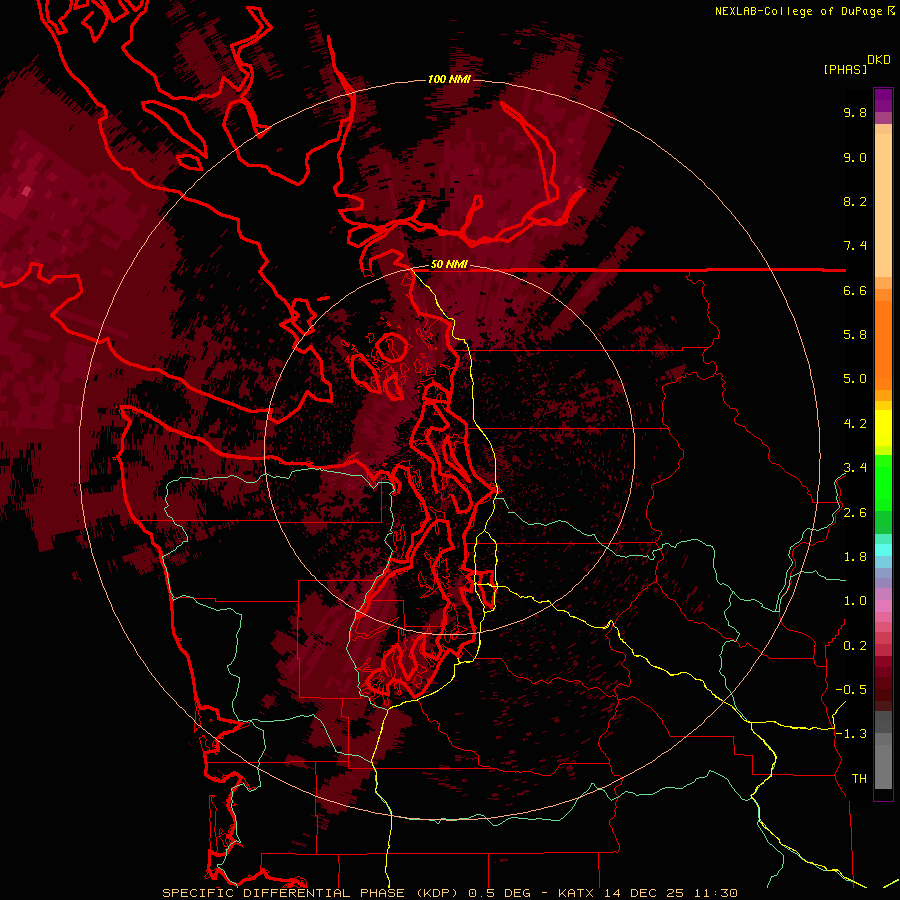Click the DKD legend label
The image size is (900, 900).
point(879,60)
